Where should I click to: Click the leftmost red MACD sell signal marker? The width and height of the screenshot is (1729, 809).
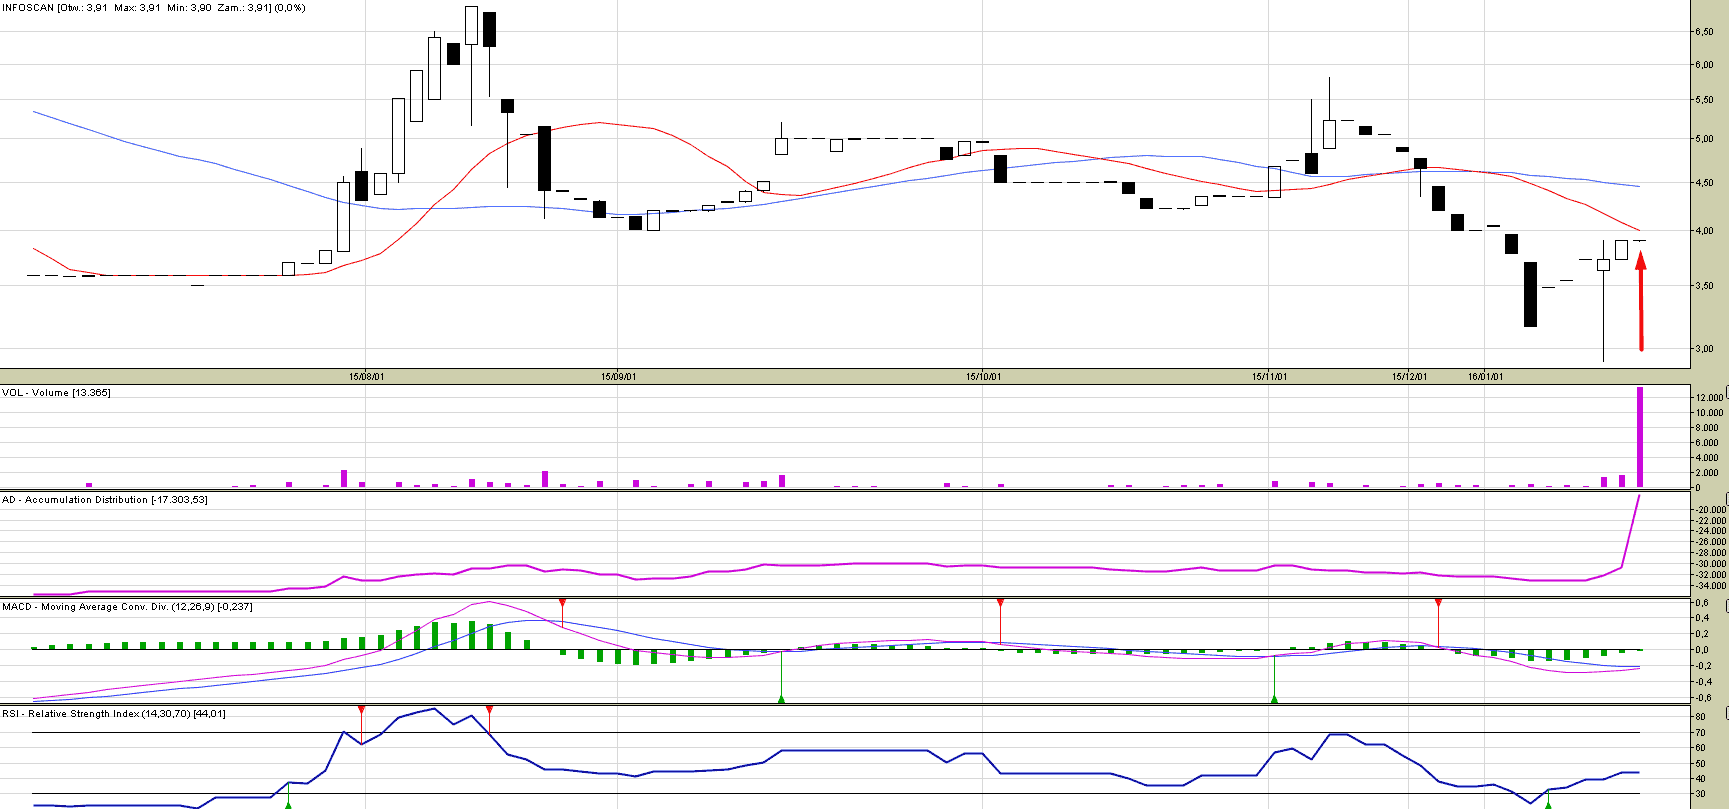pos(562,604)
